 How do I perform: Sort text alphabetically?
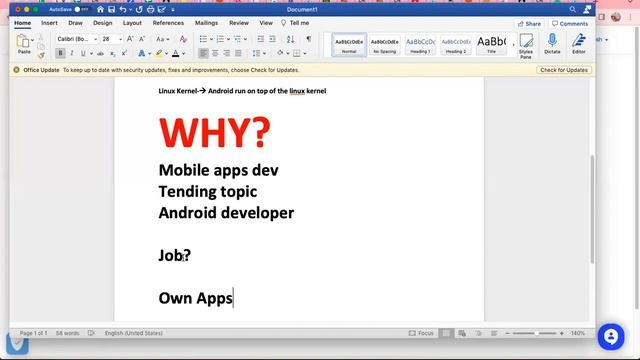(x=290, y=39)
